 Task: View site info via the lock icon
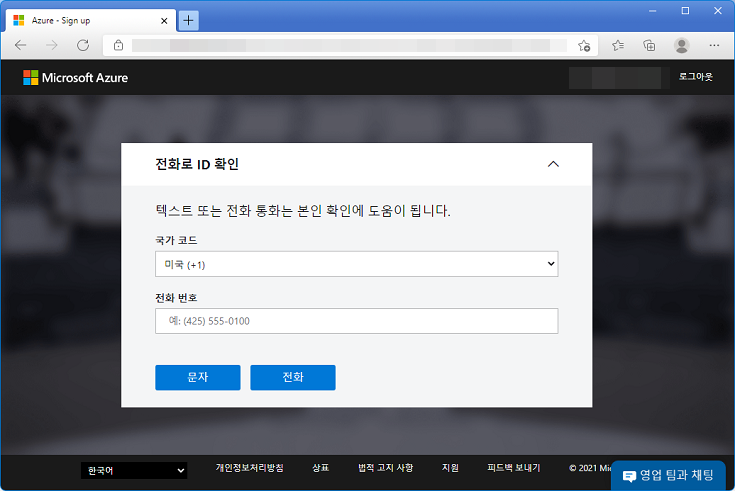(119, 45)
